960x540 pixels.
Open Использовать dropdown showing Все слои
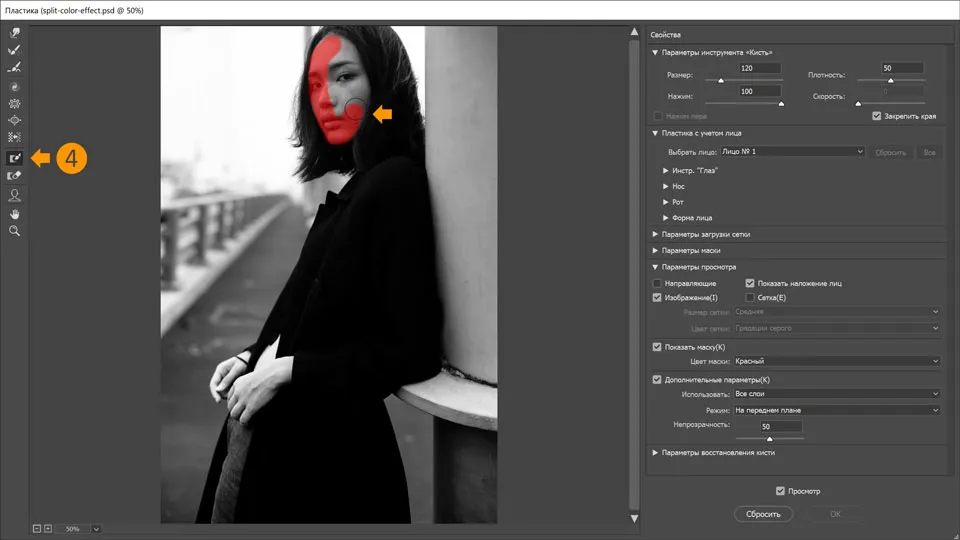(x=836, y=394)
